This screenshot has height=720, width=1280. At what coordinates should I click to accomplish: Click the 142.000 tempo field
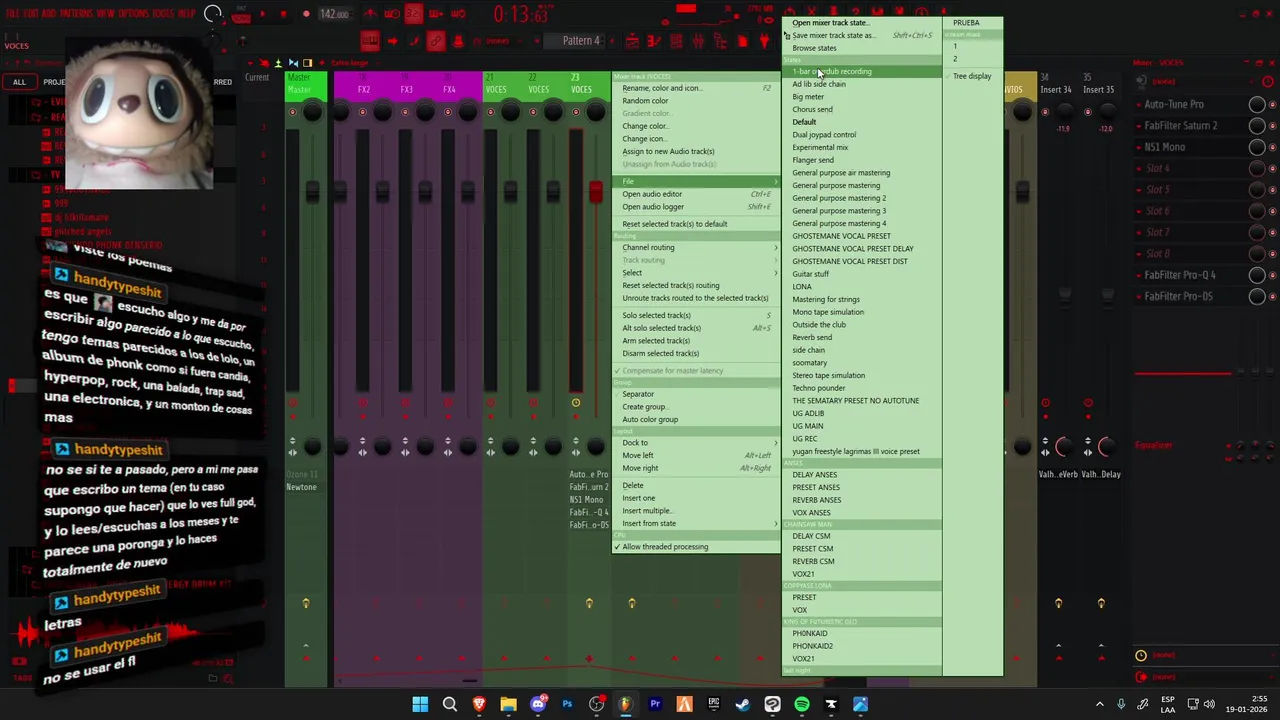pos(334,14)
